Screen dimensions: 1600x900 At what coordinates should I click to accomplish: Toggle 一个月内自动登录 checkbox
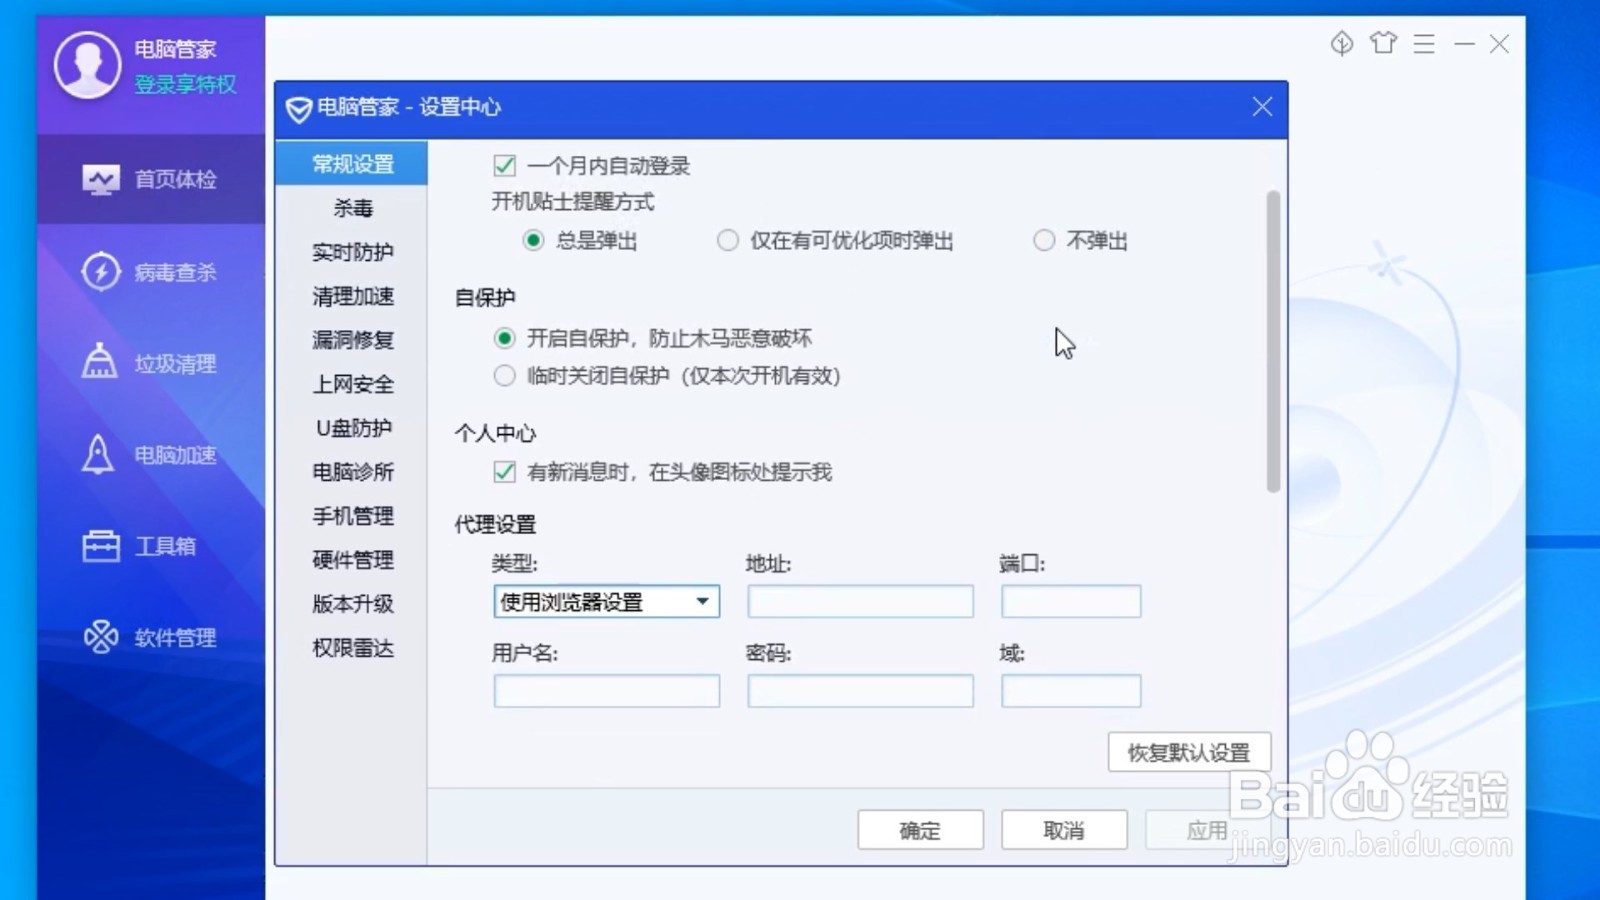pyautogui.click(x=504, y=166)
